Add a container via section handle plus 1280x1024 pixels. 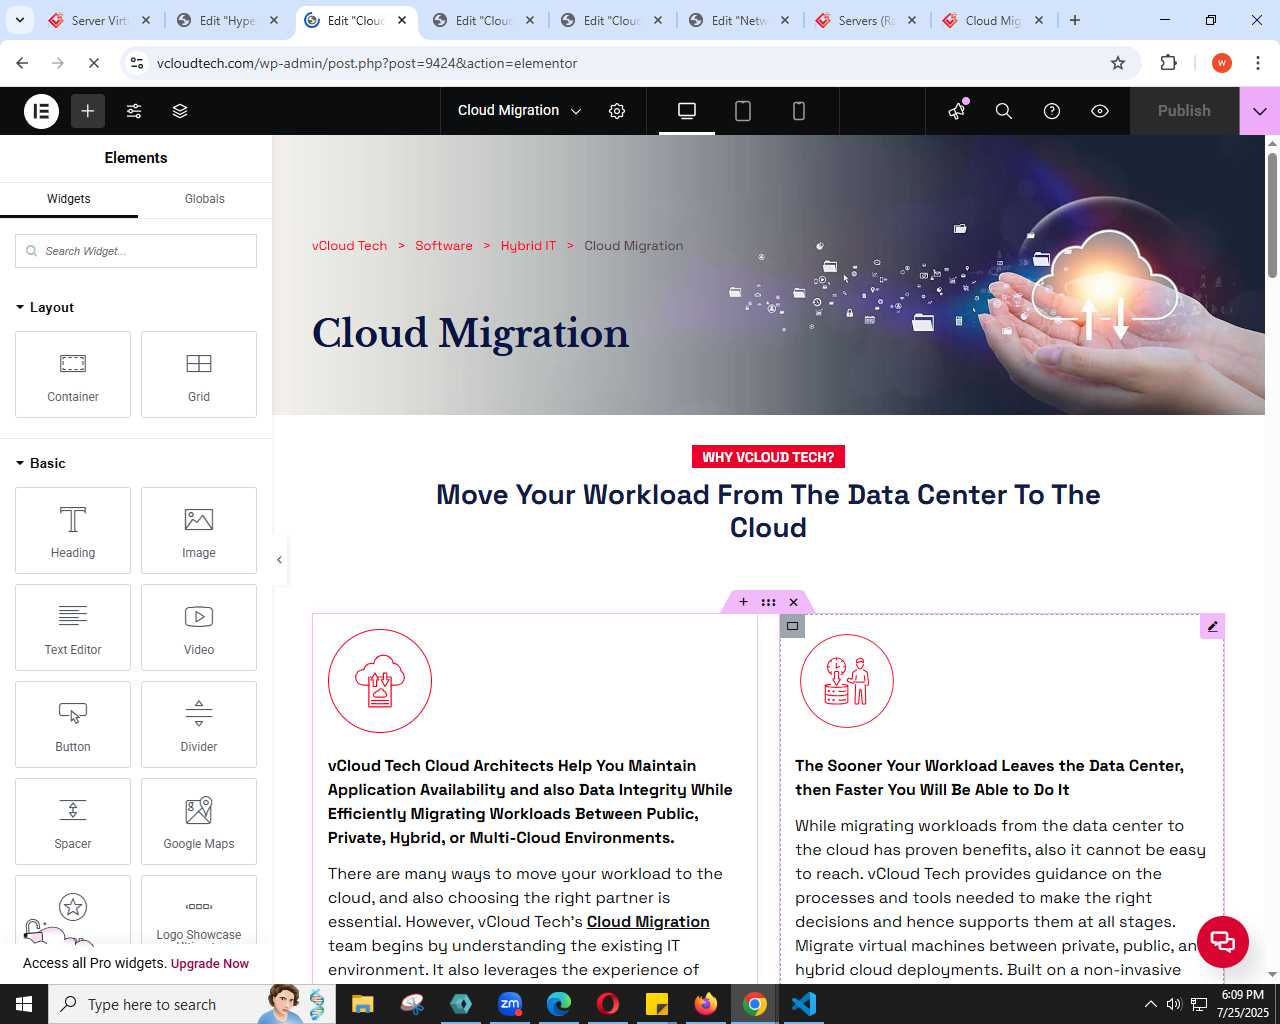743,602
